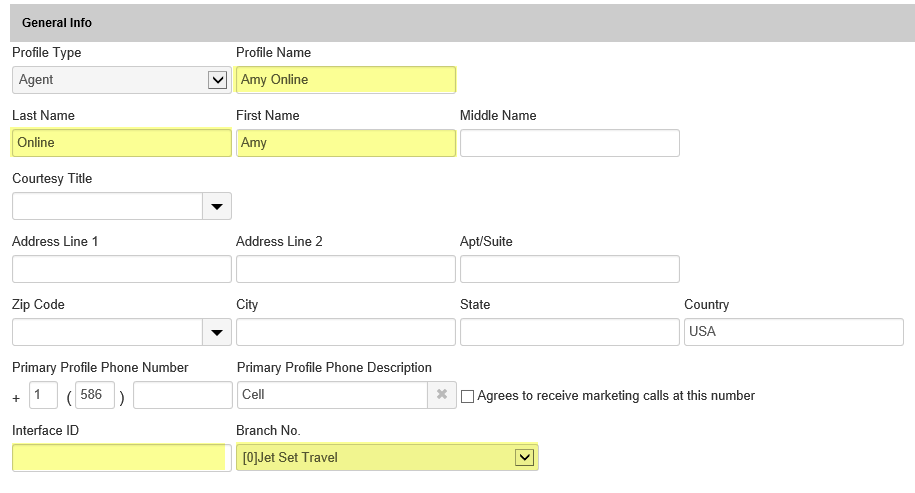Click inside the State field

click(x=569, y=332)
